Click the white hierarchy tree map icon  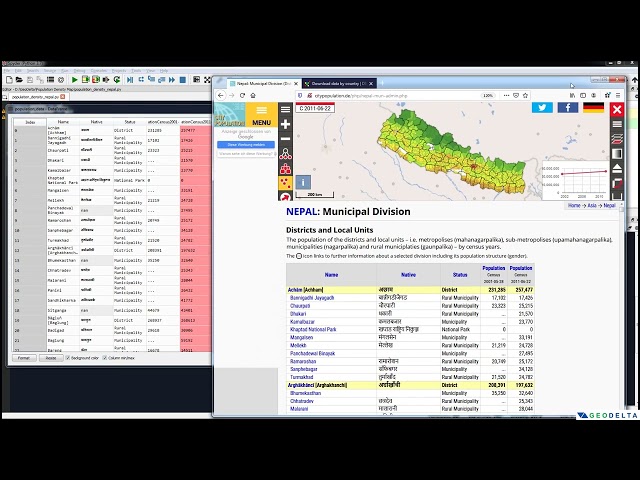[285, 153]
